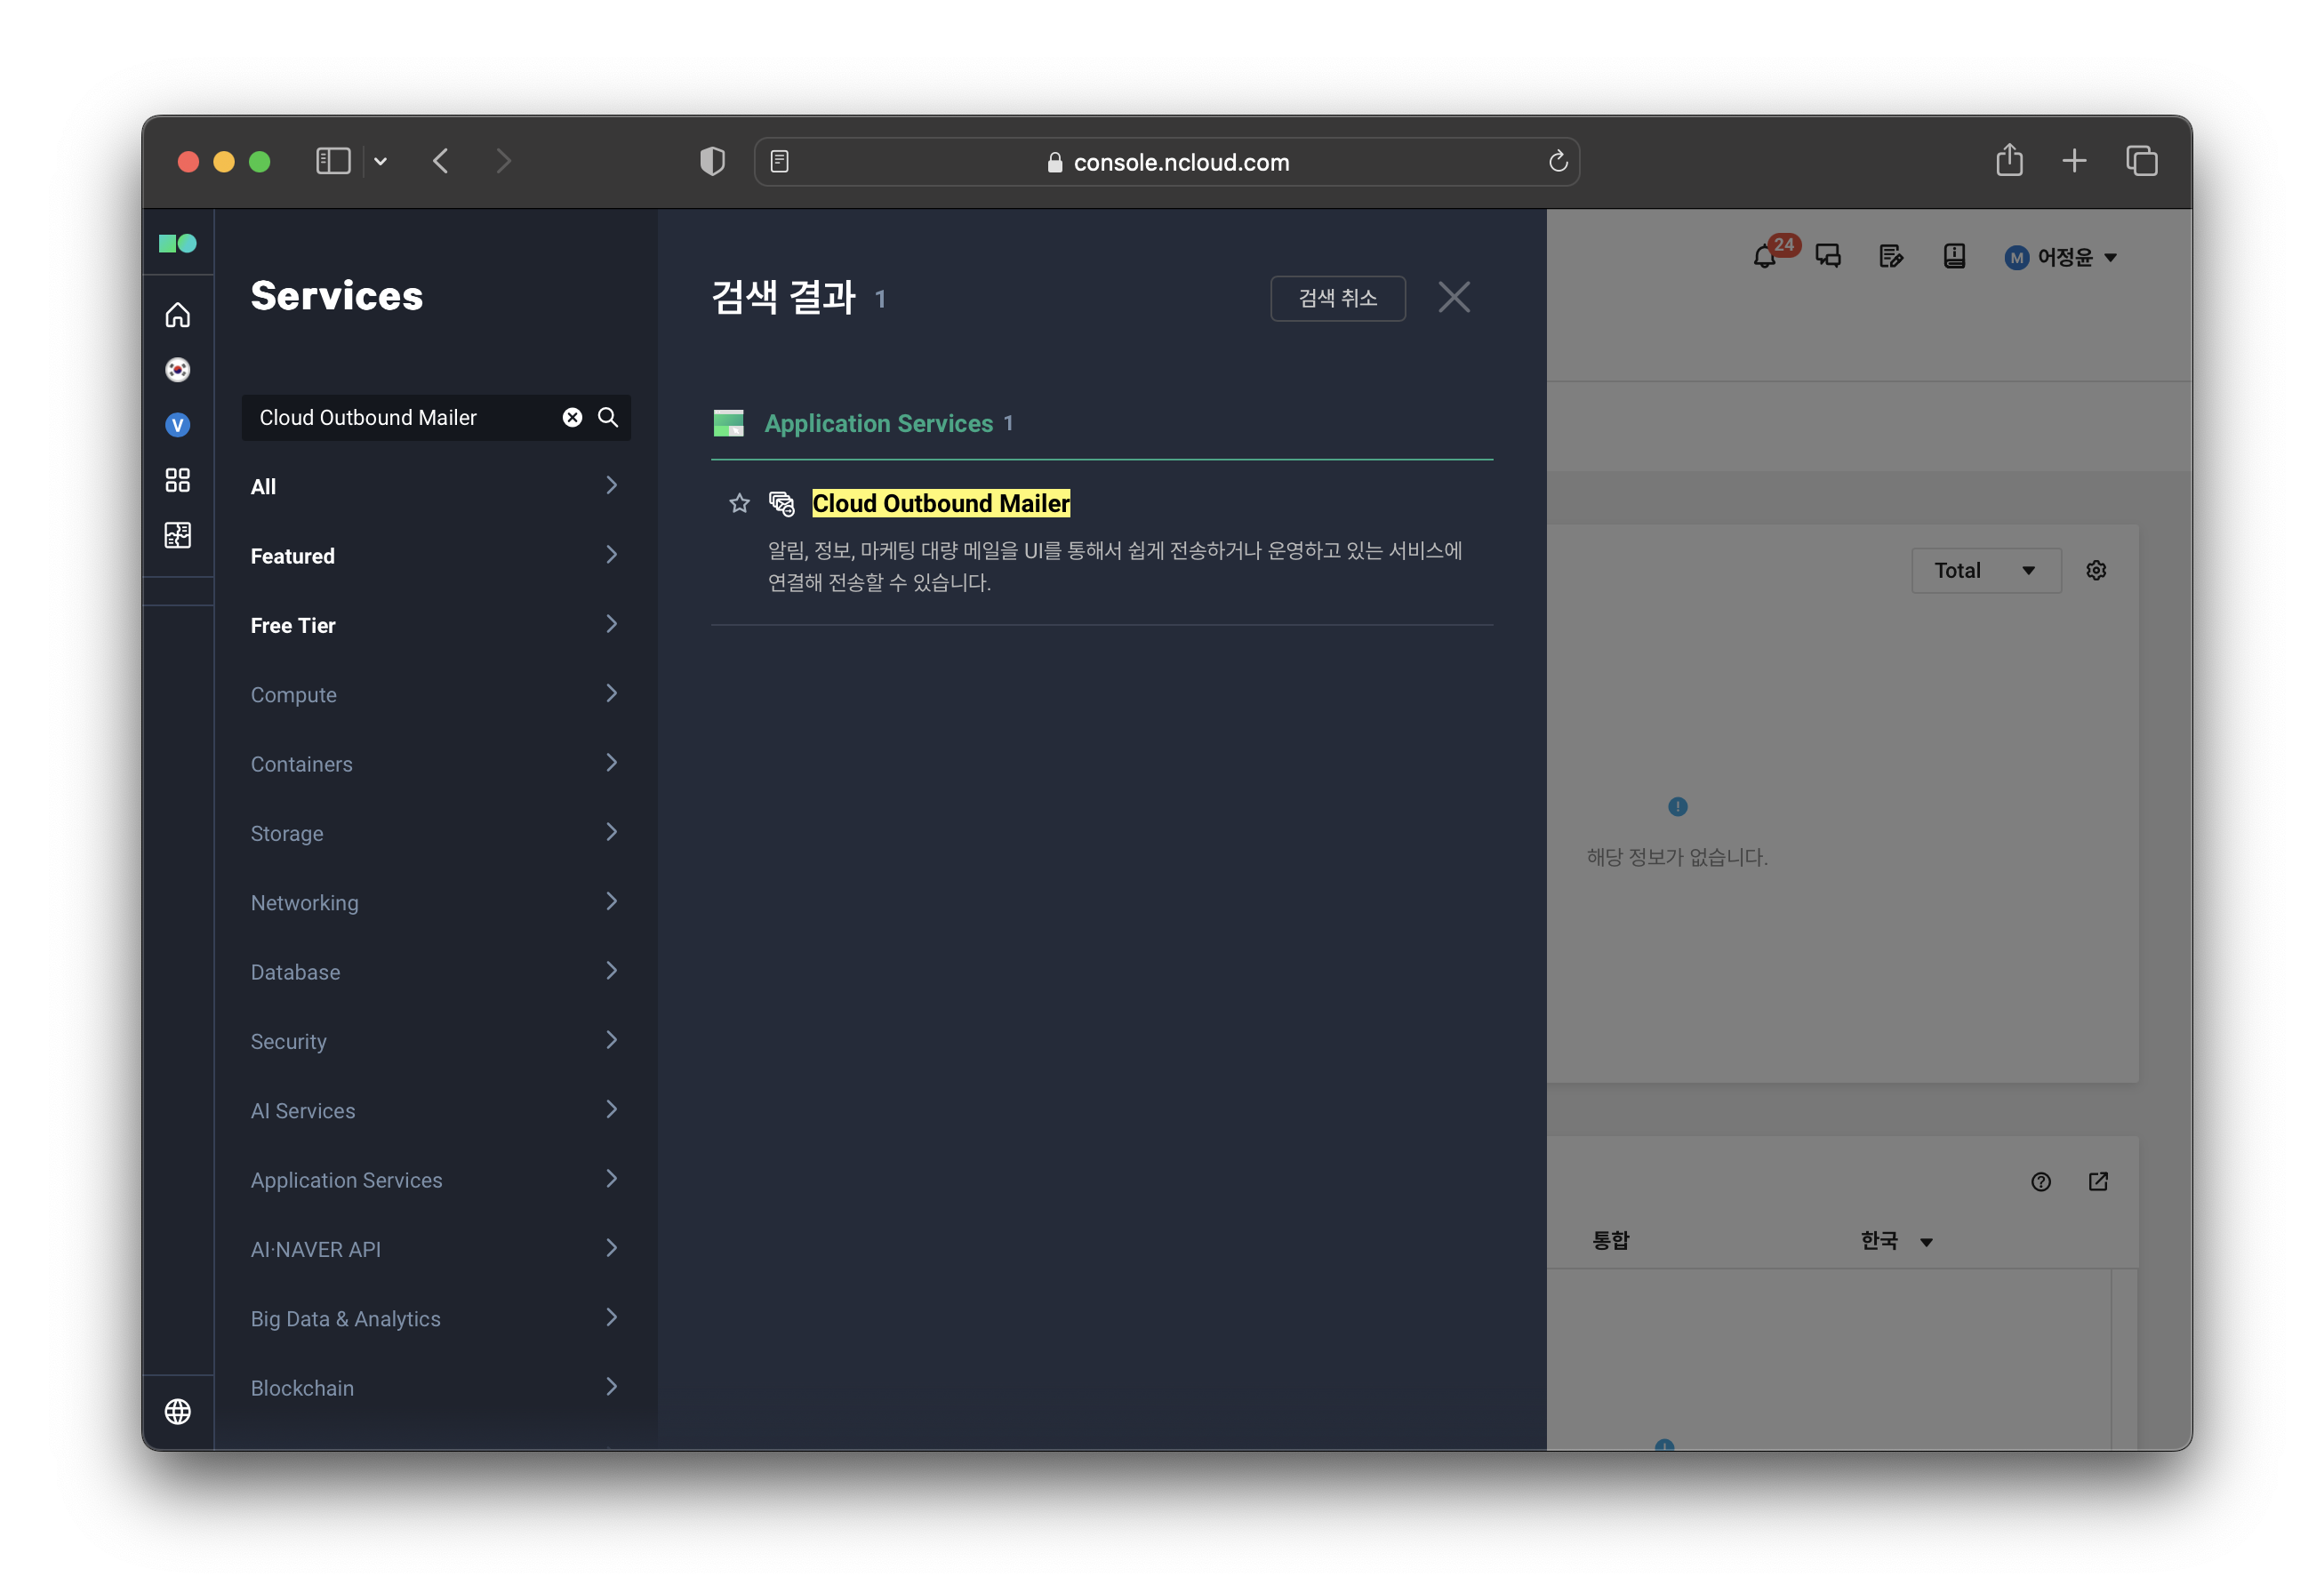The image size is (2324, 1577).
Task: Select the Application Services menu item
Action: point(434,1180)
